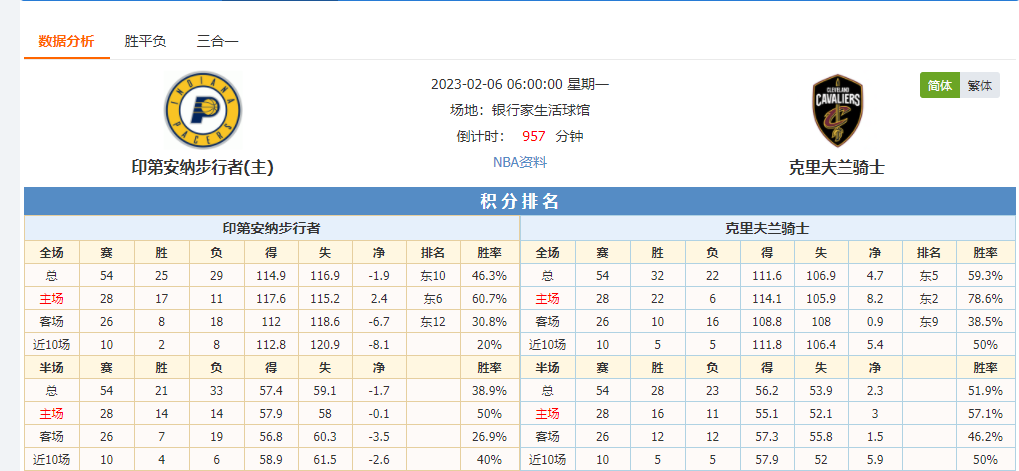Viewport: 1019px width, 471px height.
Task: Click the countdown value 957
Action: (534, 136)
